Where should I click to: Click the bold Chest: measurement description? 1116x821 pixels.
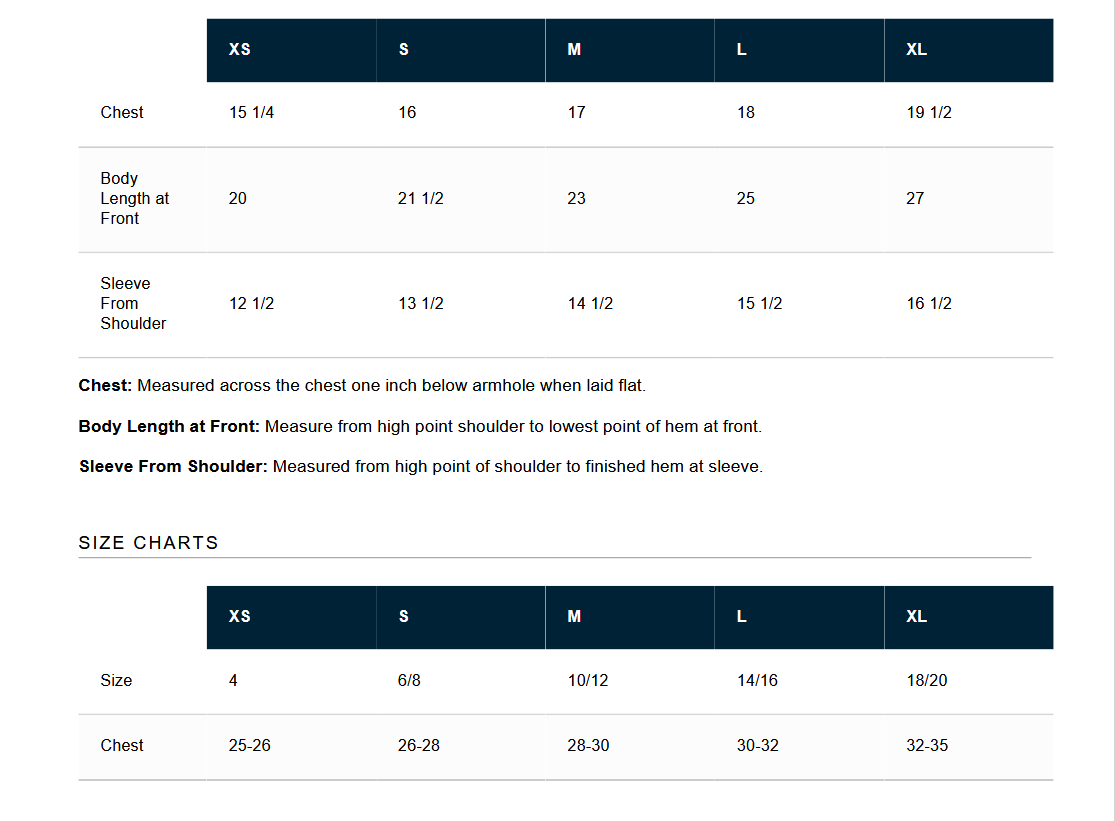tap(105, 385)
